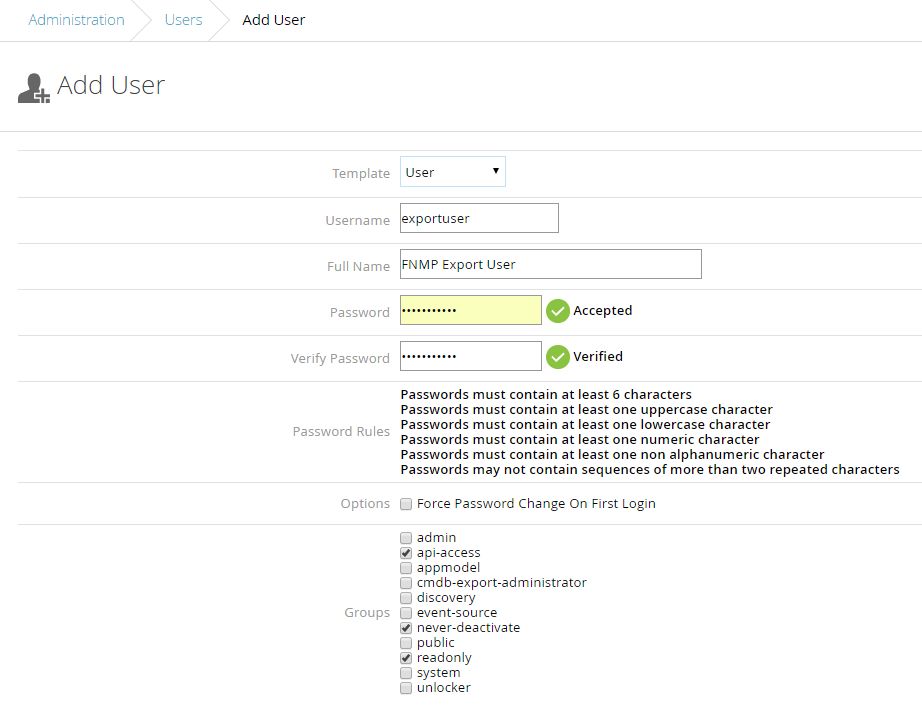Tick the unlocker group checkbox
922x705 pixels.
coord(406,688)
